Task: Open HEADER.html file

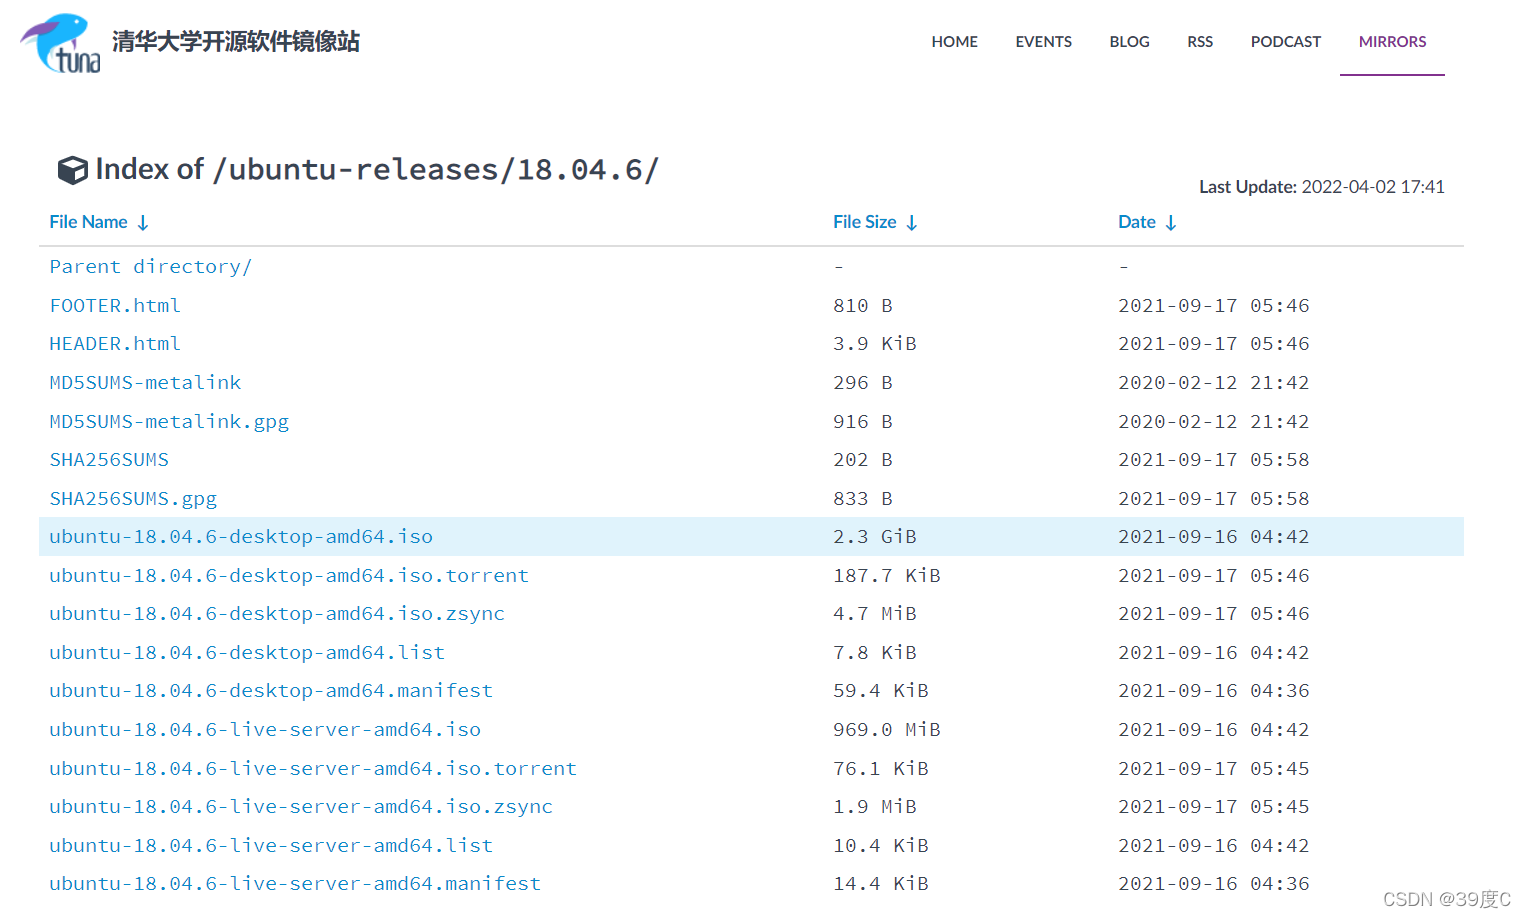Action: 115,344
